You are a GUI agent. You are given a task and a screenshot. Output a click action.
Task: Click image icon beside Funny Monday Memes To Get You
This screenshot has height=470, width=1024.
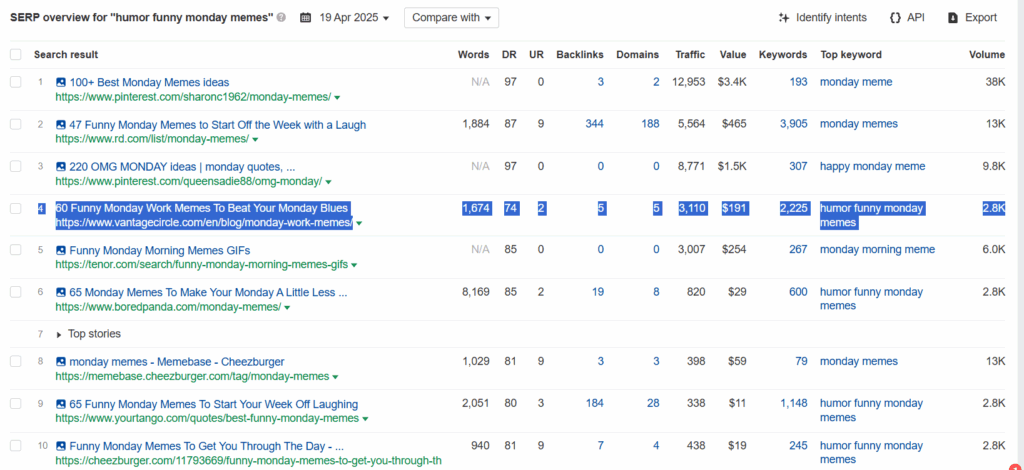coord(61,446)
